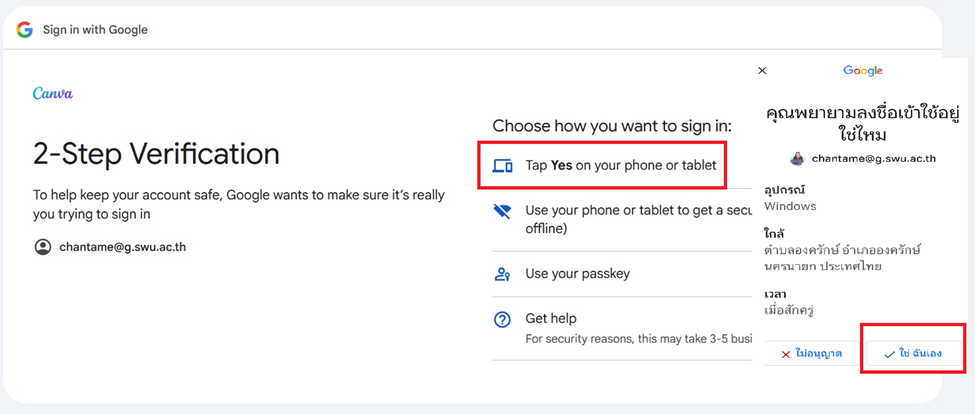
Task: Click the email address in the phone prompt
Action: [x=874, y=159]
